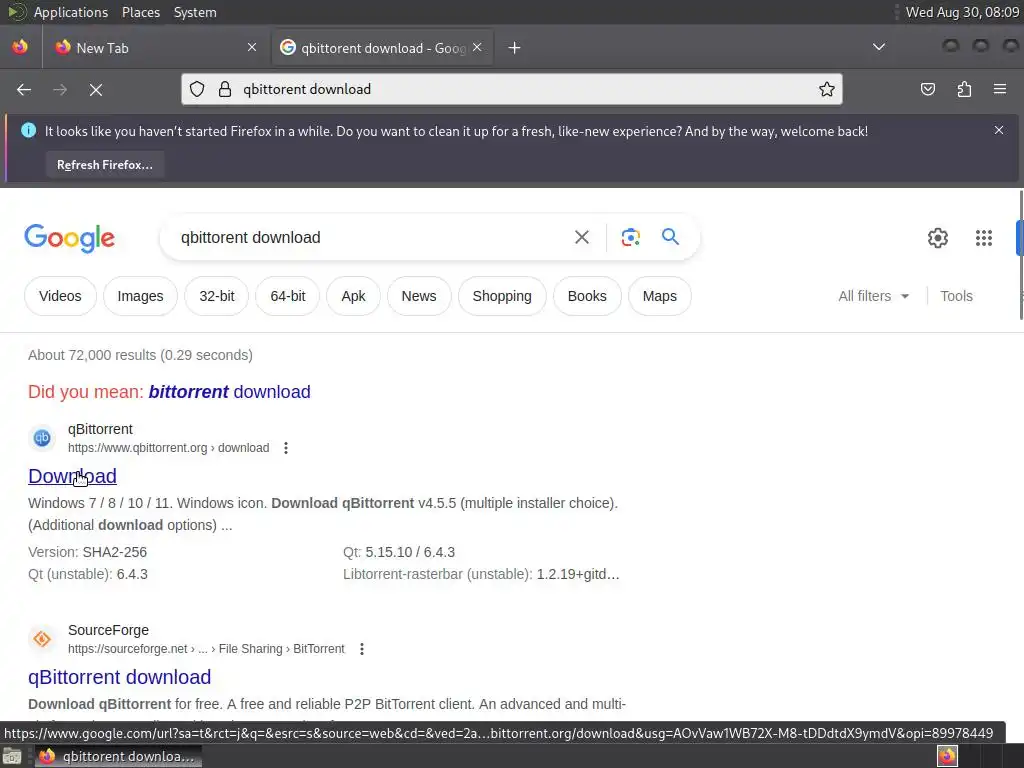1024x768 pixels.
Task: Close the qbittorent download Google tab
Action: [477, 47]
